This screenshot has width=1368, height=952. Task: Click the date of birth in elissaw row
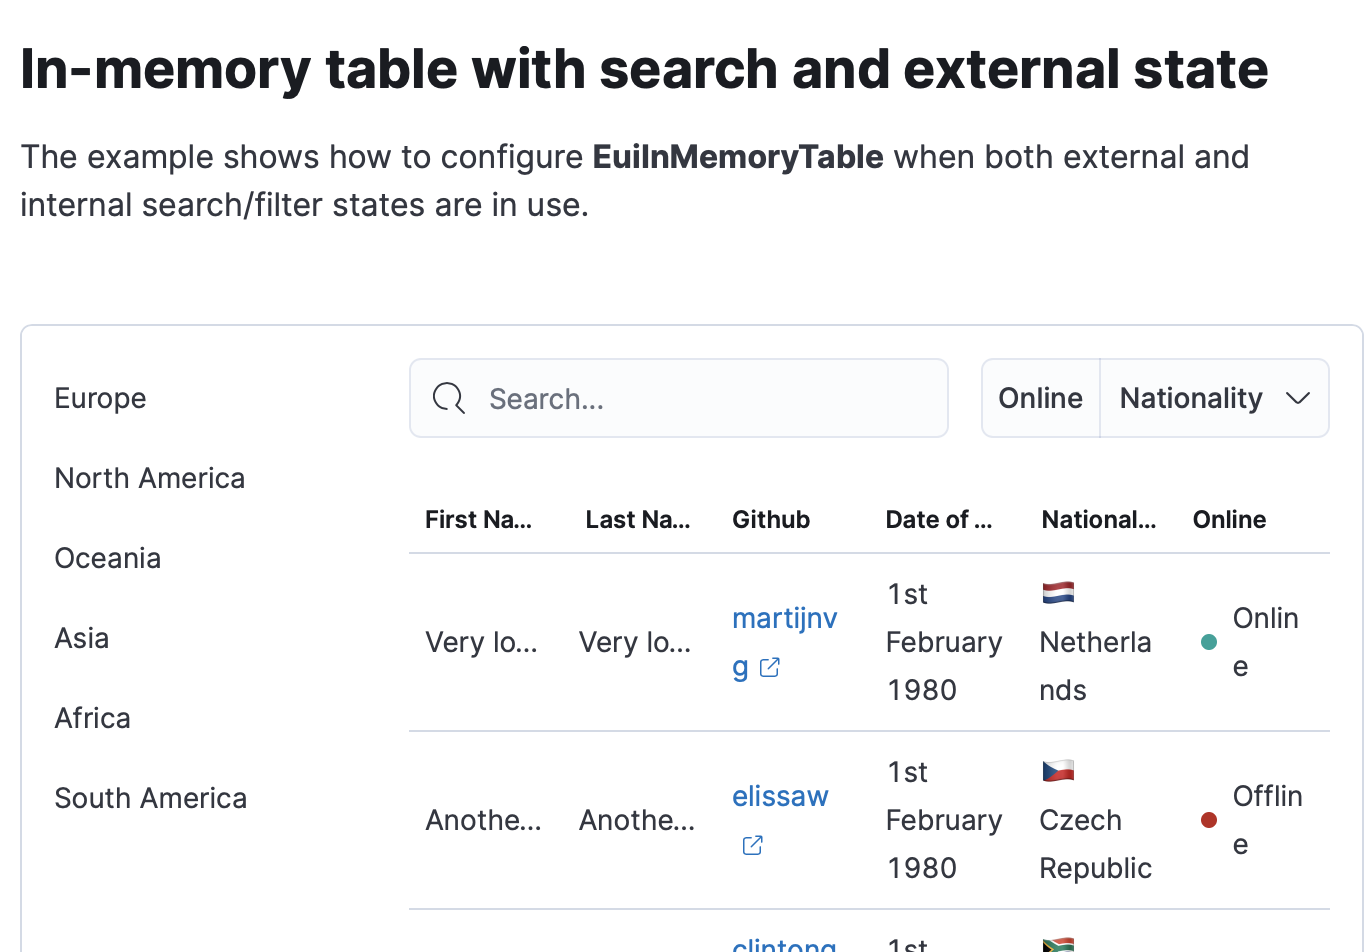click(x=944, y=820)
